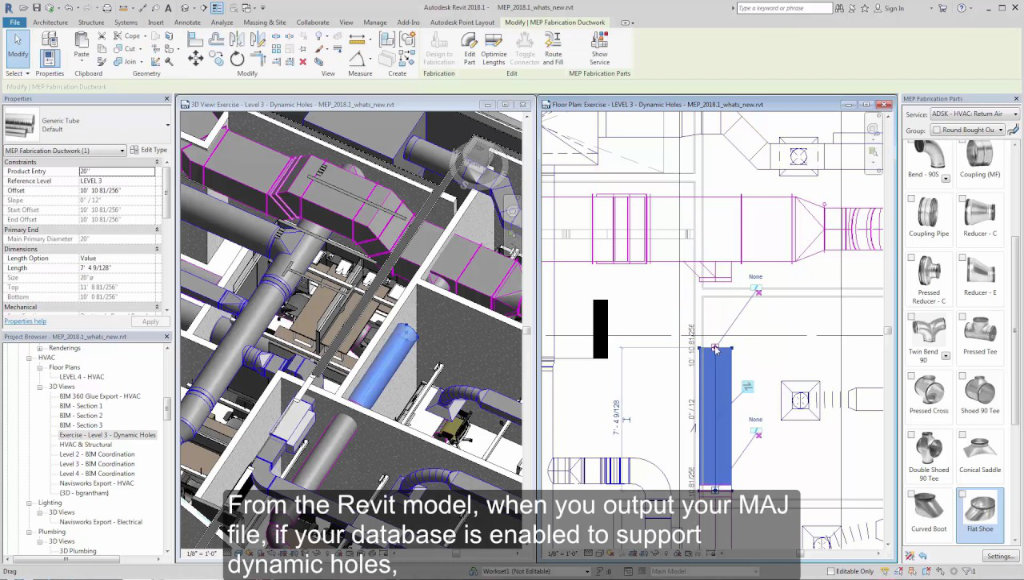Tick the Shoed 90 Tee checkbox
The height and width of the screenshot is (580, 1024).
point(962,376)
